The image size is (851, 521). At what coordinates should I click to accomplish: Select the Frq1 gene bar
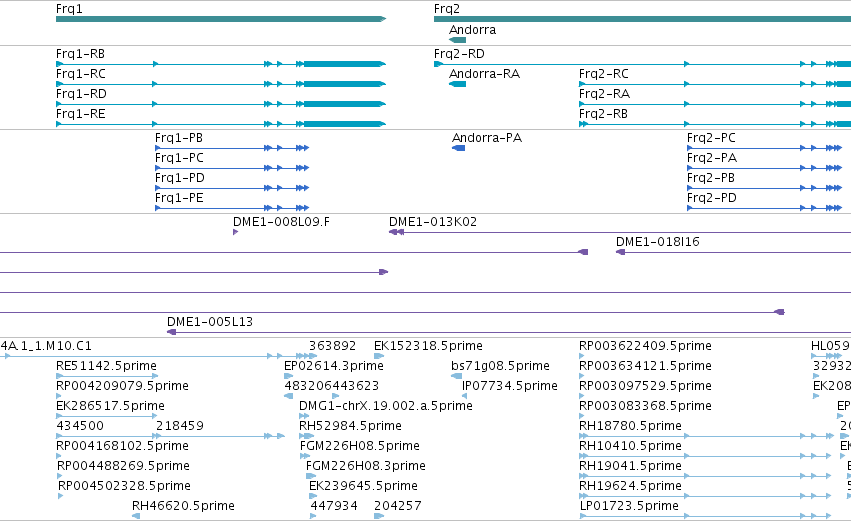pos(221,19)
